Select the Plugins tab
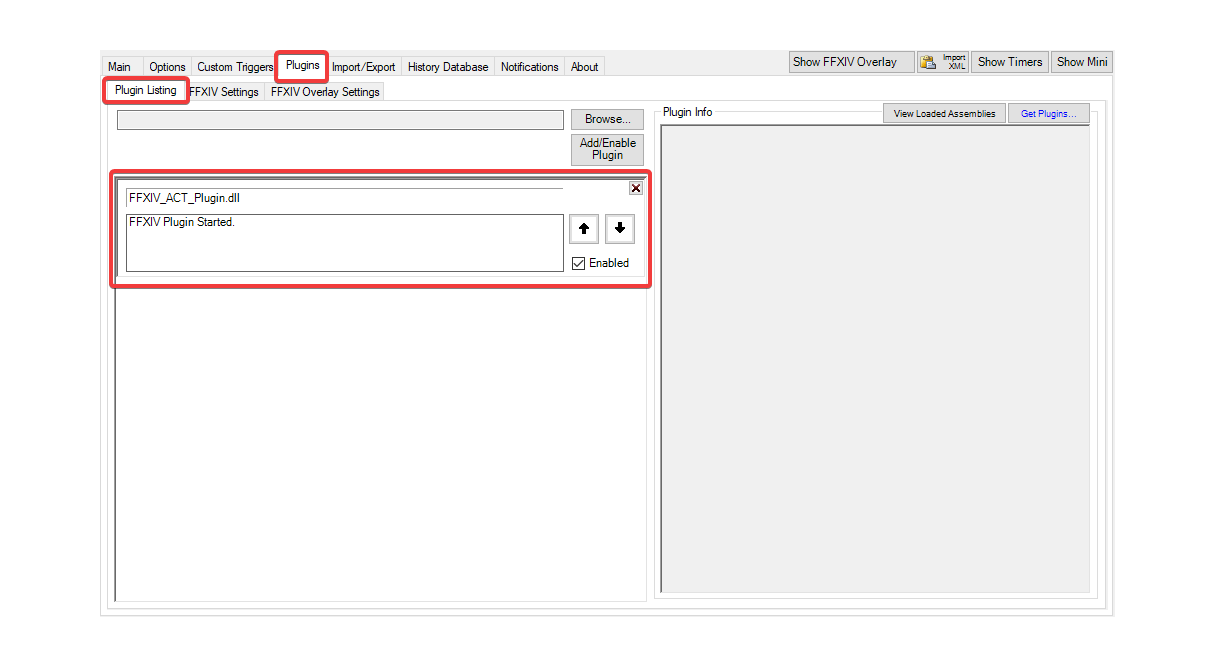The image size is (1215, 667). pyautogui.click(x=302, y=65)
